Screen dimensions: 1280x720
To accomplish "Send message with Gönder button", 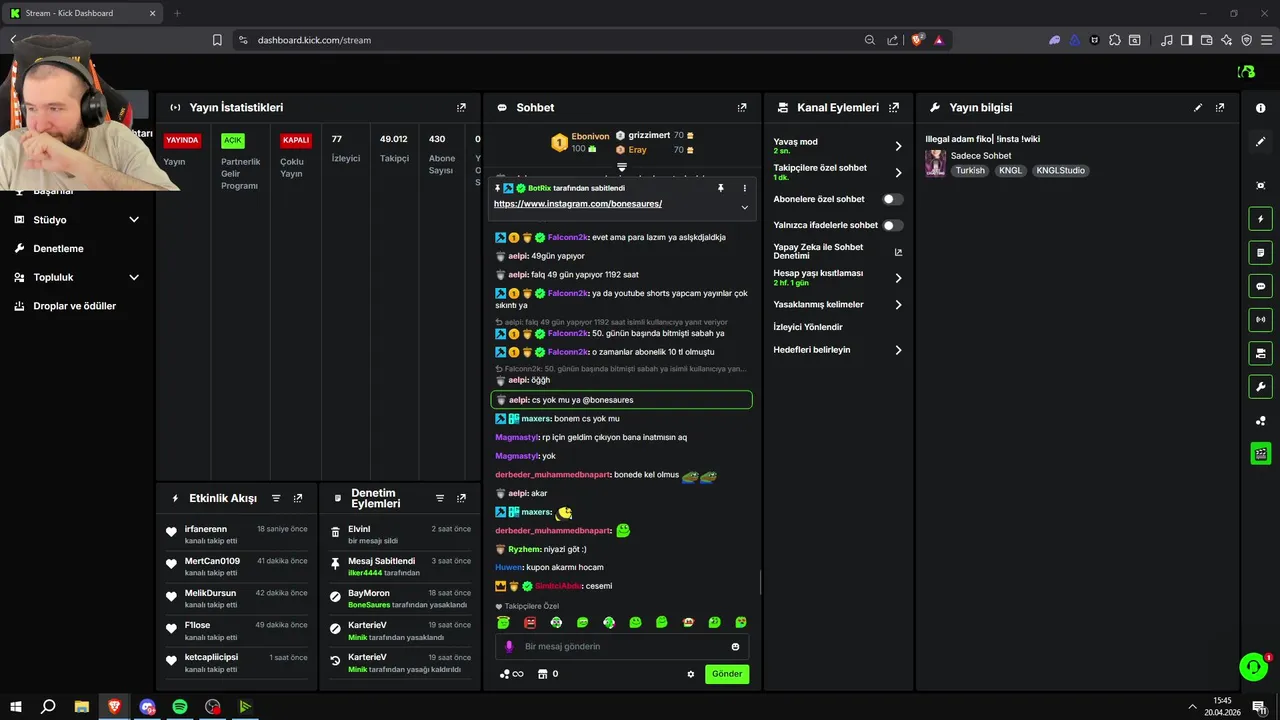I will point(727,674).
